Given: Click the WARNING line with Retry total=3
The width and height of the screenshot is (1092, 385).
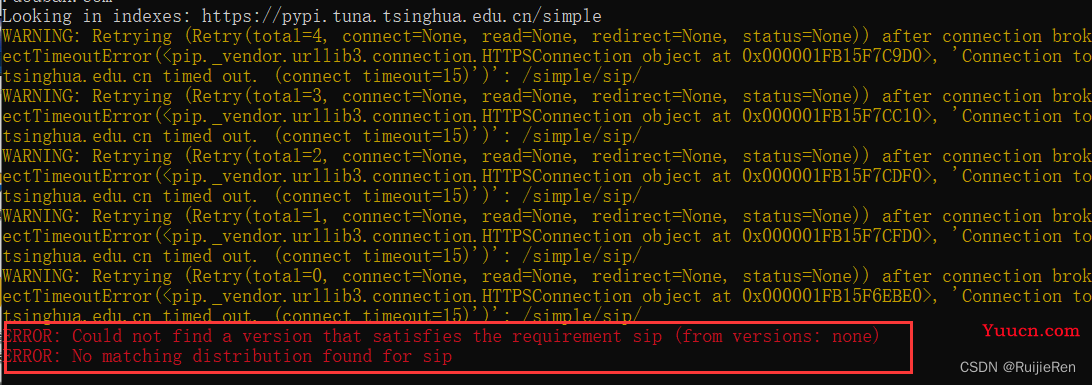Looking at the screenshot, I should tap(546, 96).
